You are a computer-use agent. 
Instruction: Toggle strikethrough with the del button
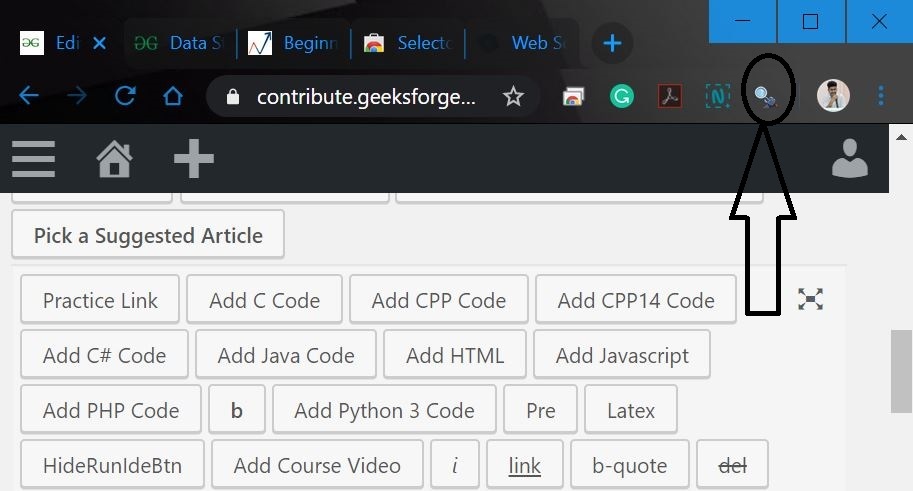tap(733, 466)
